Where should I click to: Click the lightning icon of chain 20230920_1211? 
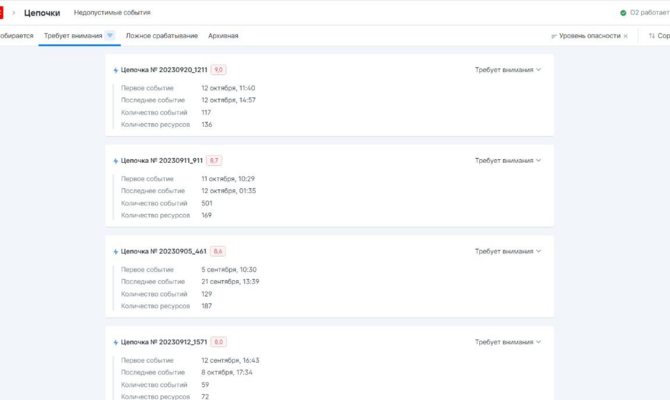click(116, 71)
